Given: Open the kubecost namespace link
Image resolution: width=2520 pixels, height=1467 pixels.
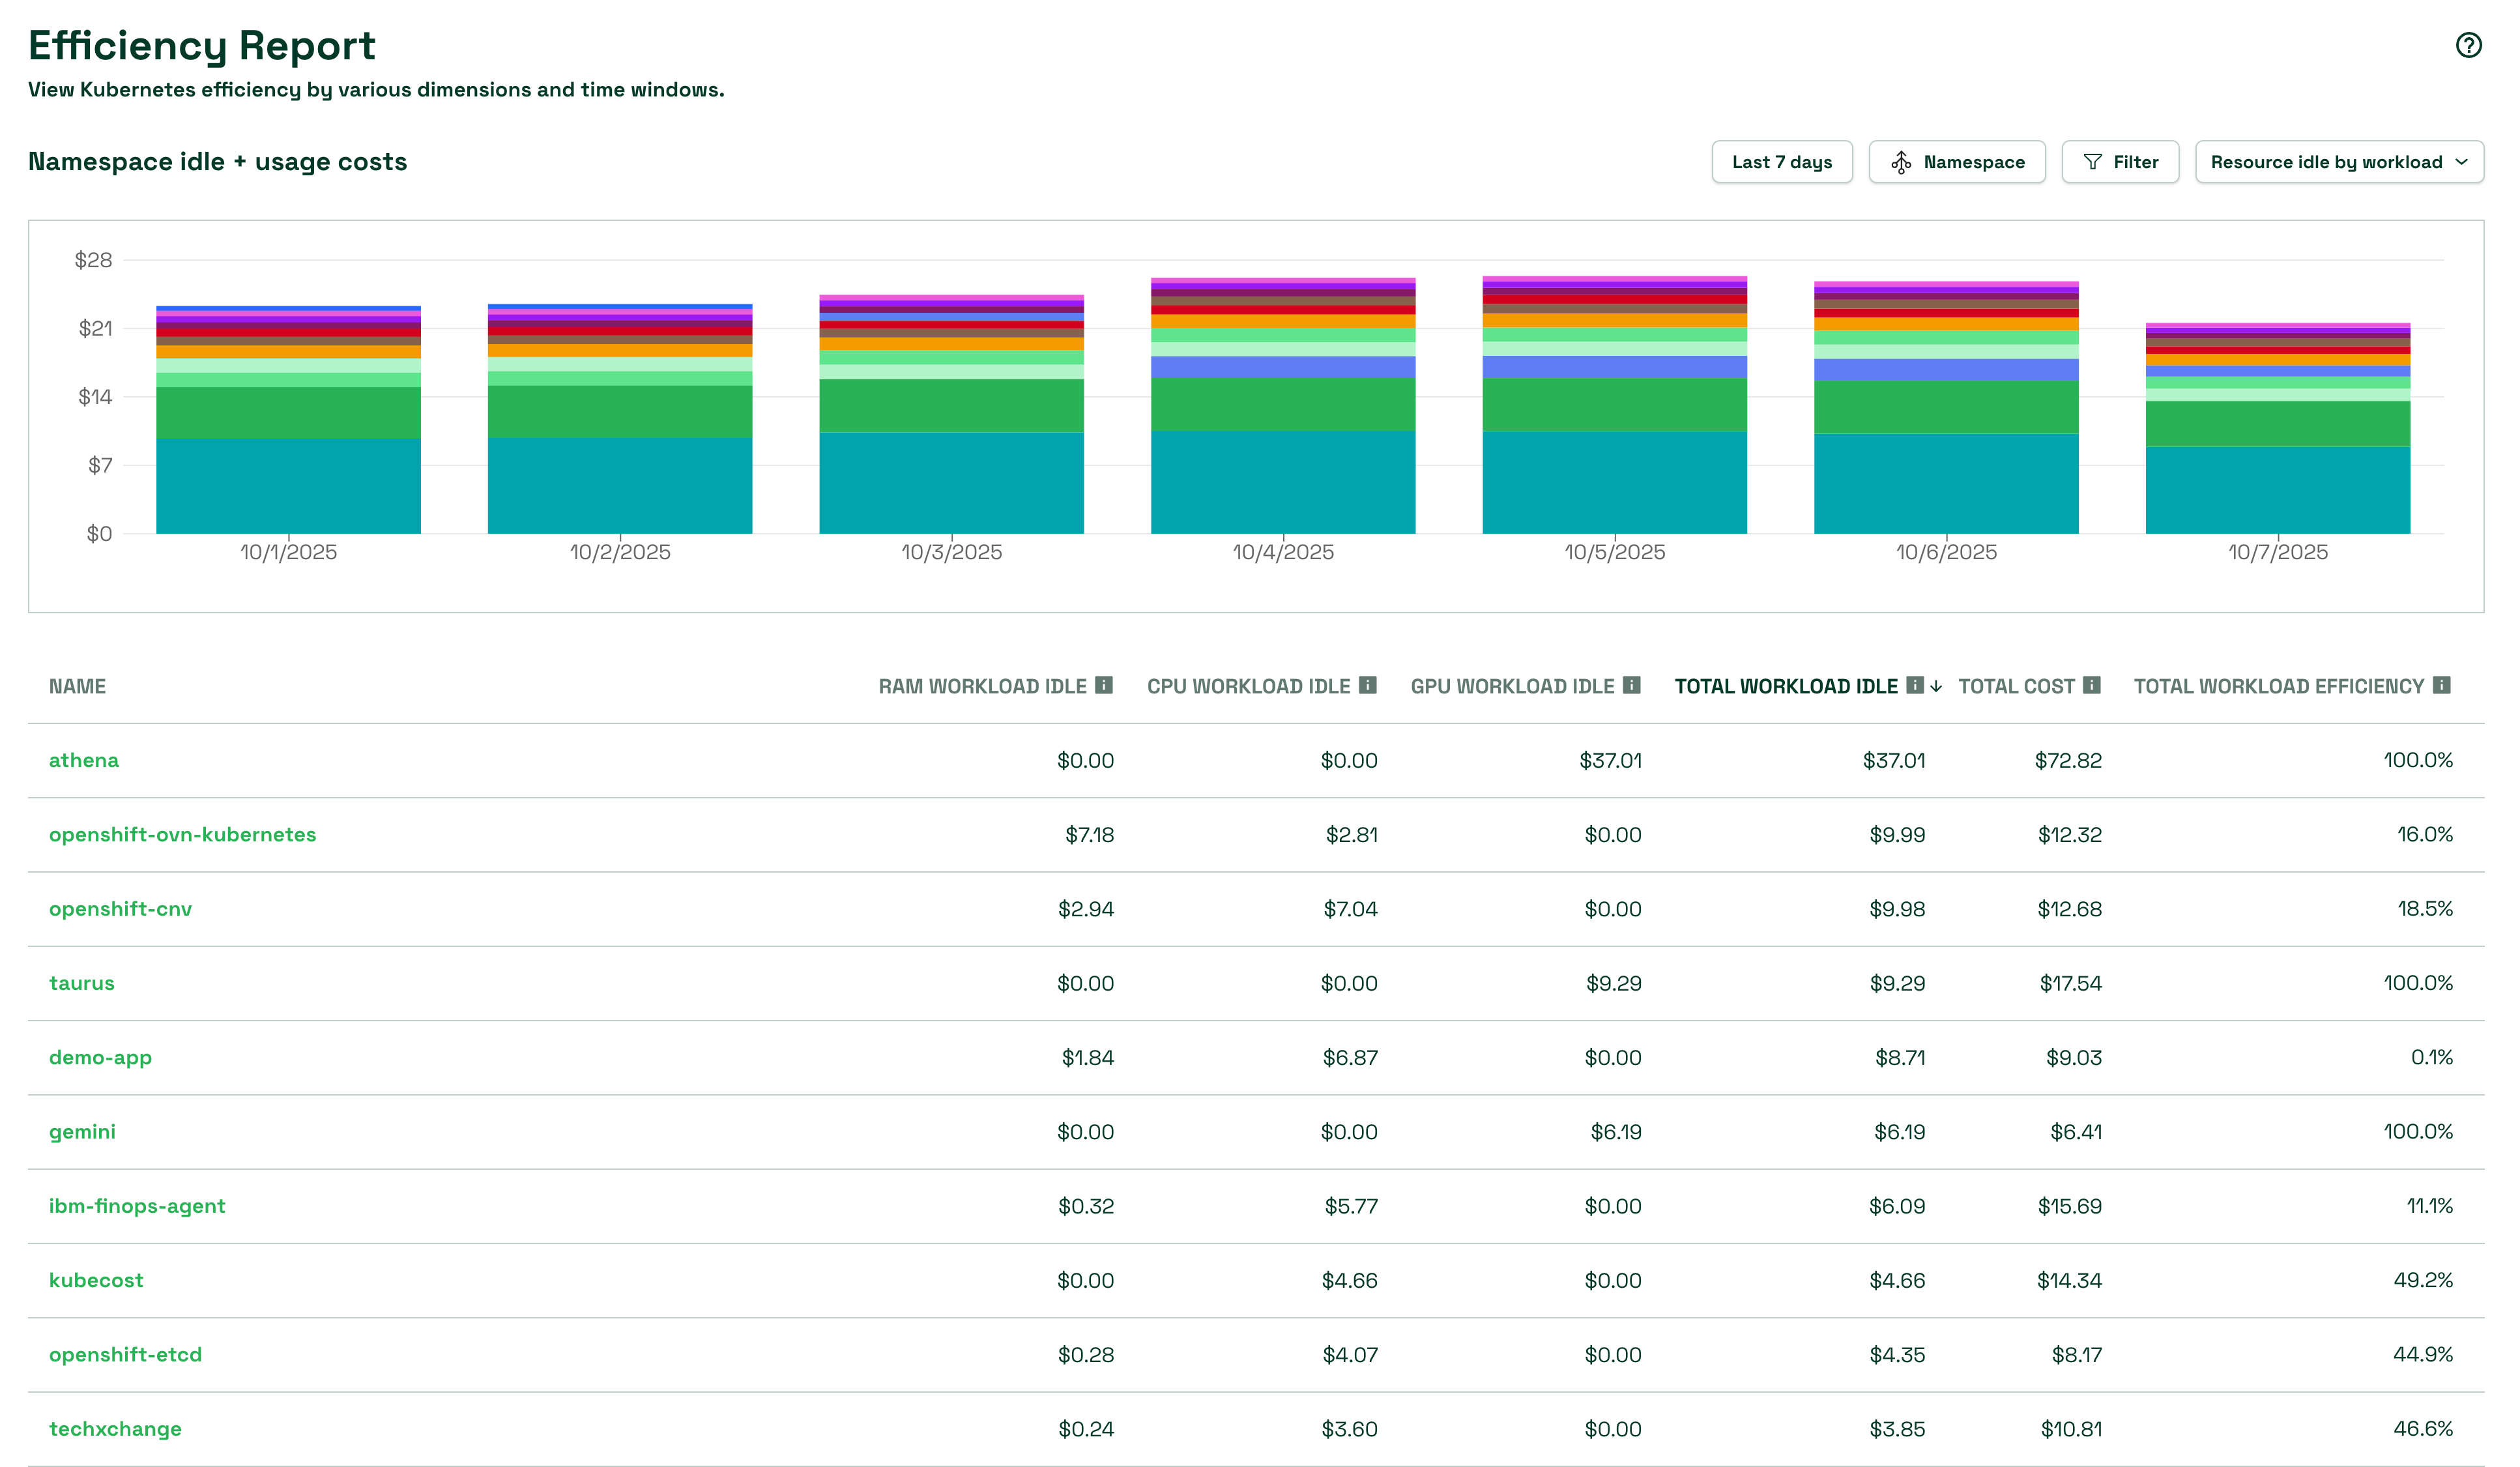Looking at the screenshot, I should (96, 1280).
